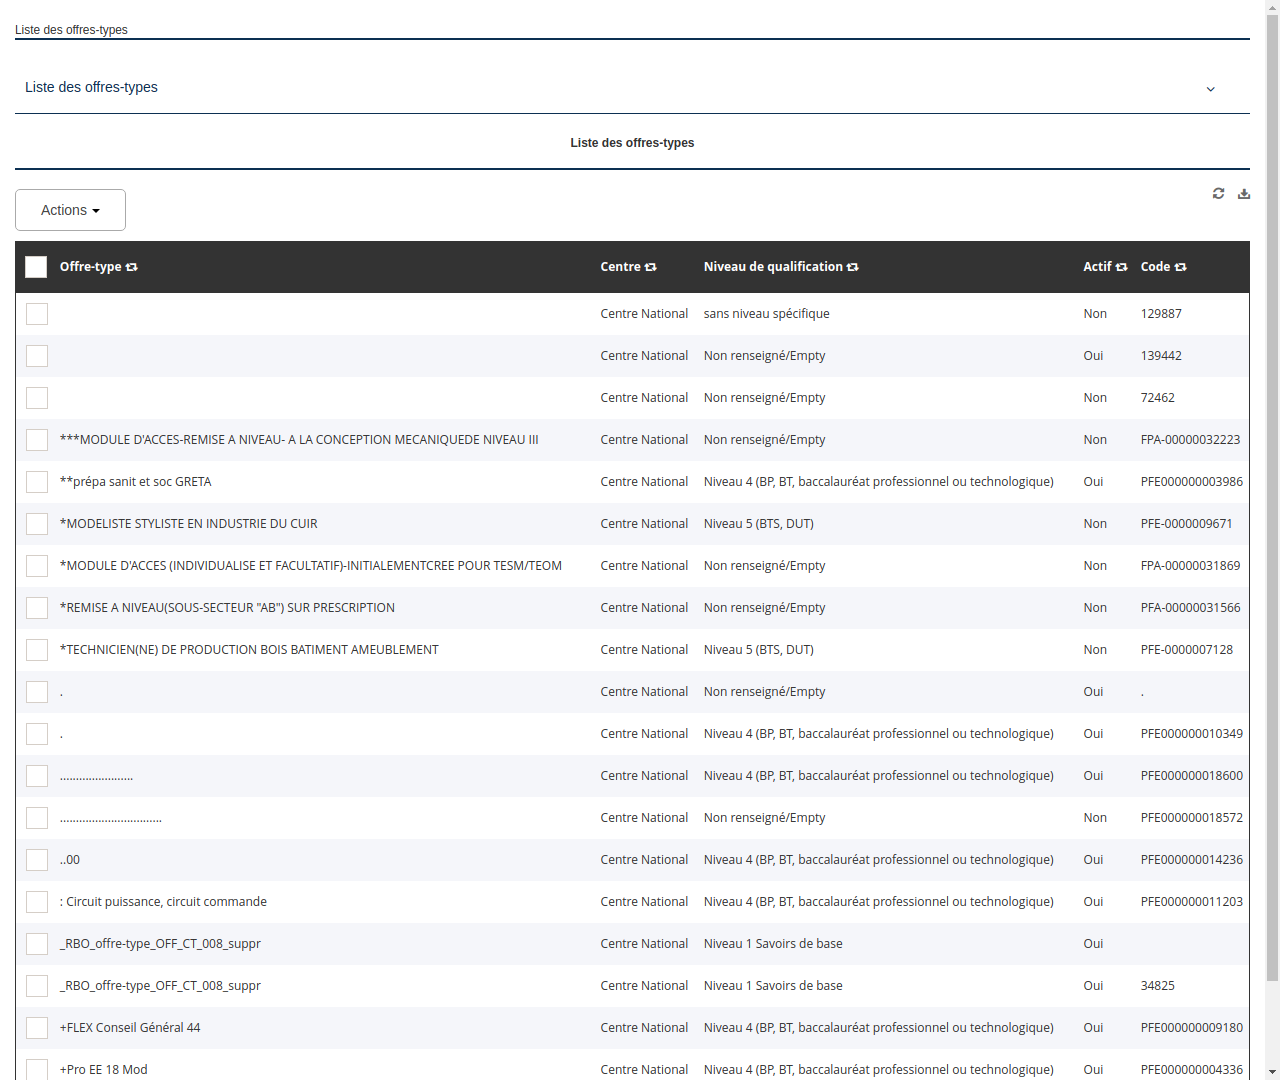
Task: Select the checkbox for +FLEX Conseil Général 44
Action: tap(37, 1027)
